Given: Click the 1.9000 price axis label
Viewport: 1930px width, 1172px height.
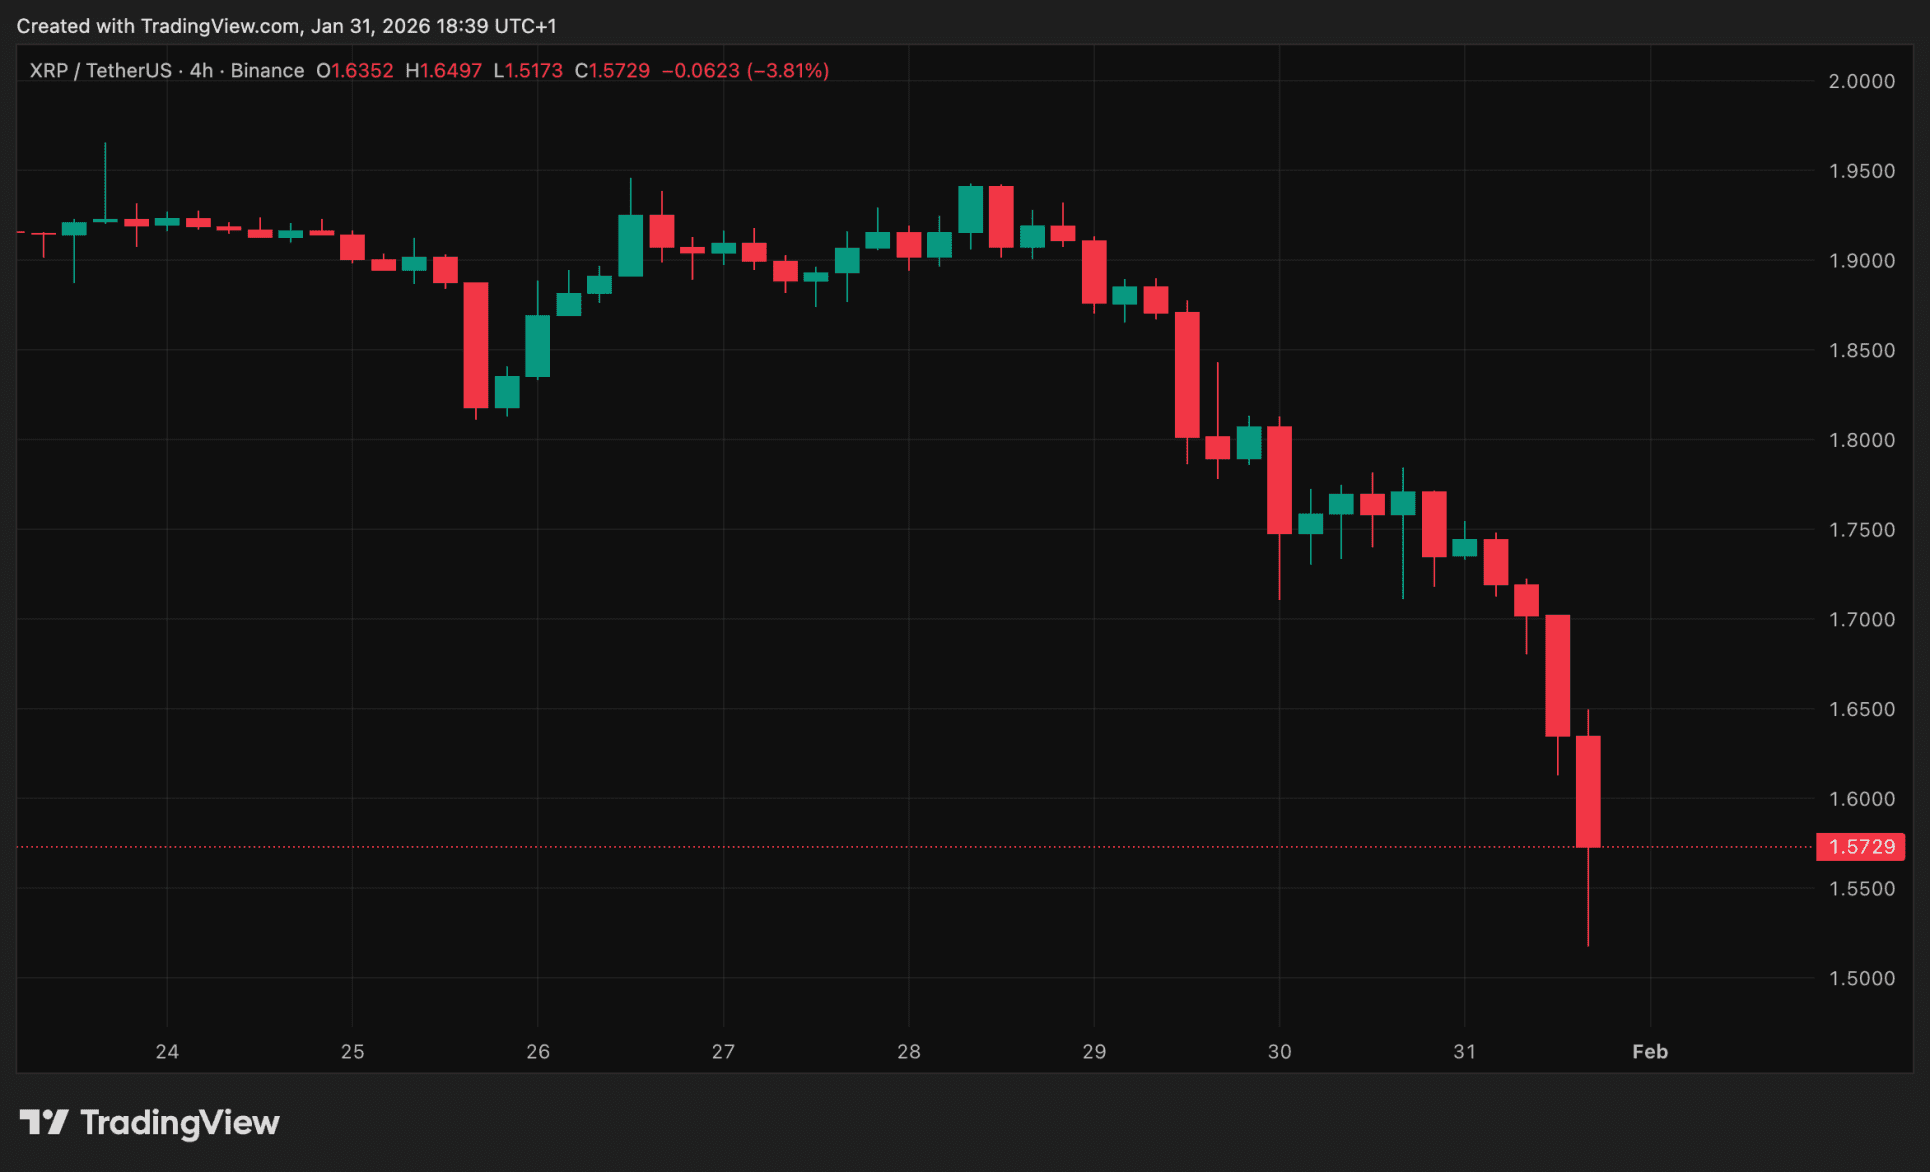Looking at the screenshot, I should point(1861,261).
